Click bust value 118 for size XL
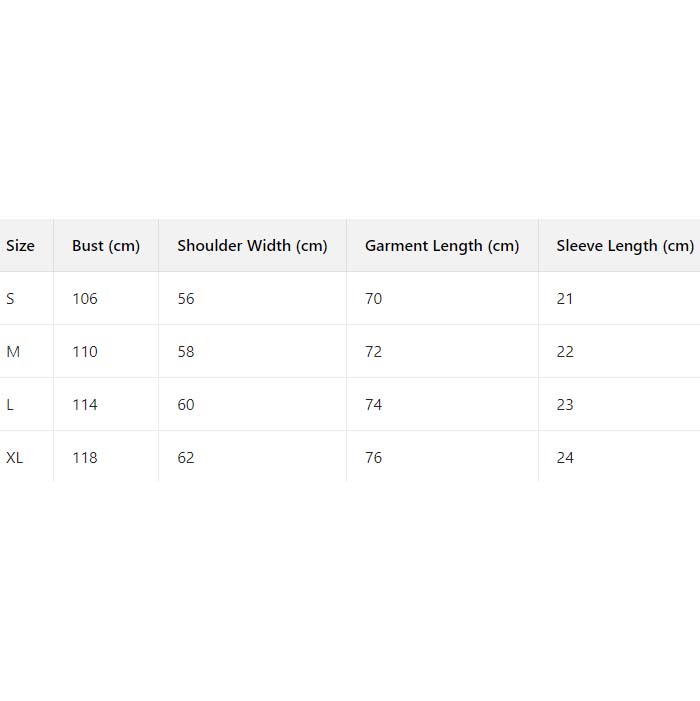This screenshot has height=701, width=700. pyautogui.click(x=85, y=458)
